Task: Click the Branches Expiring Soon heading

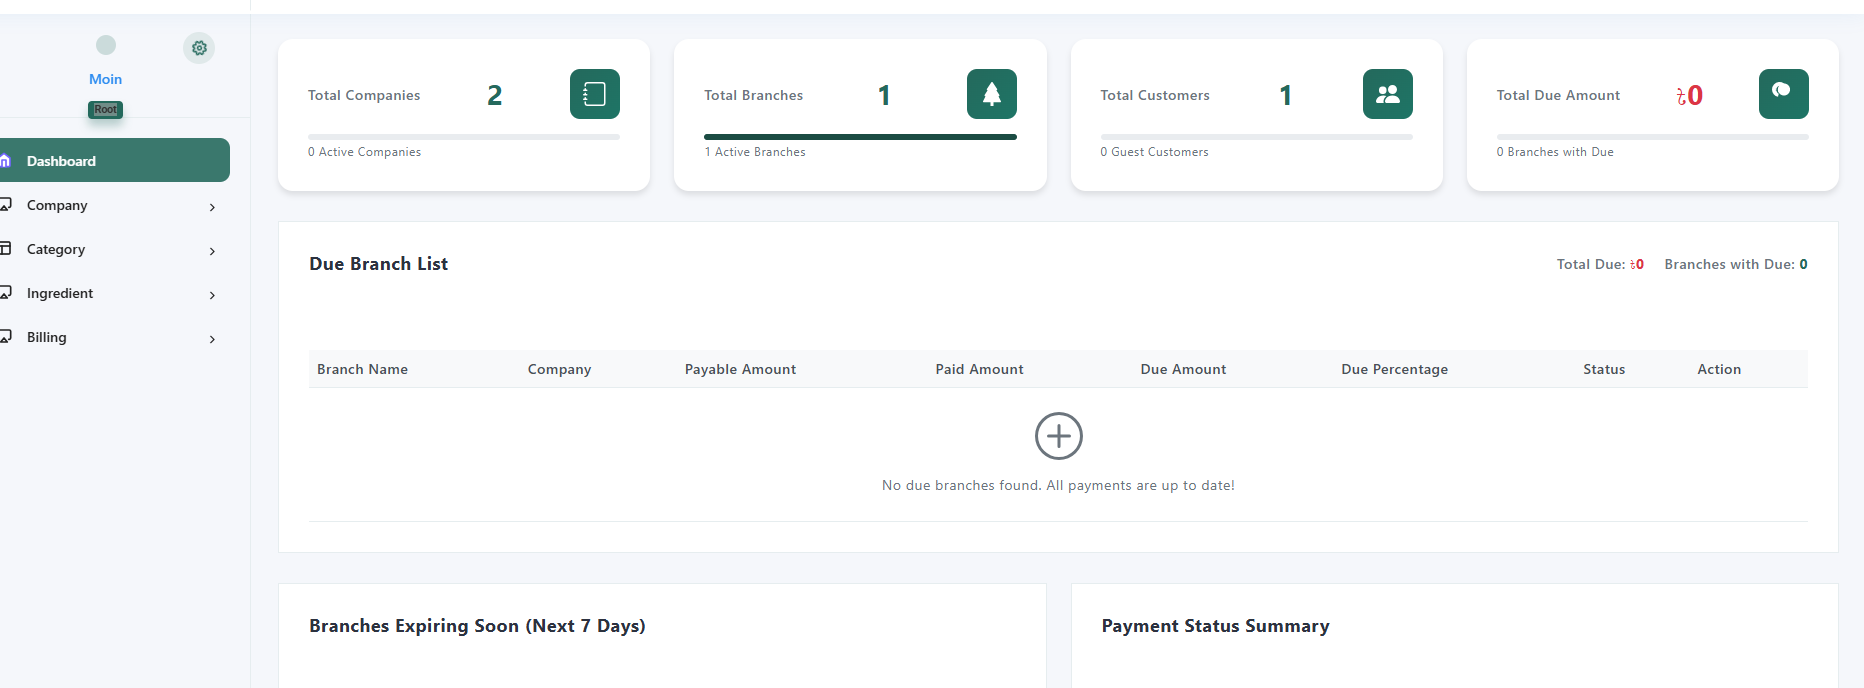Action: coord(477,626)
